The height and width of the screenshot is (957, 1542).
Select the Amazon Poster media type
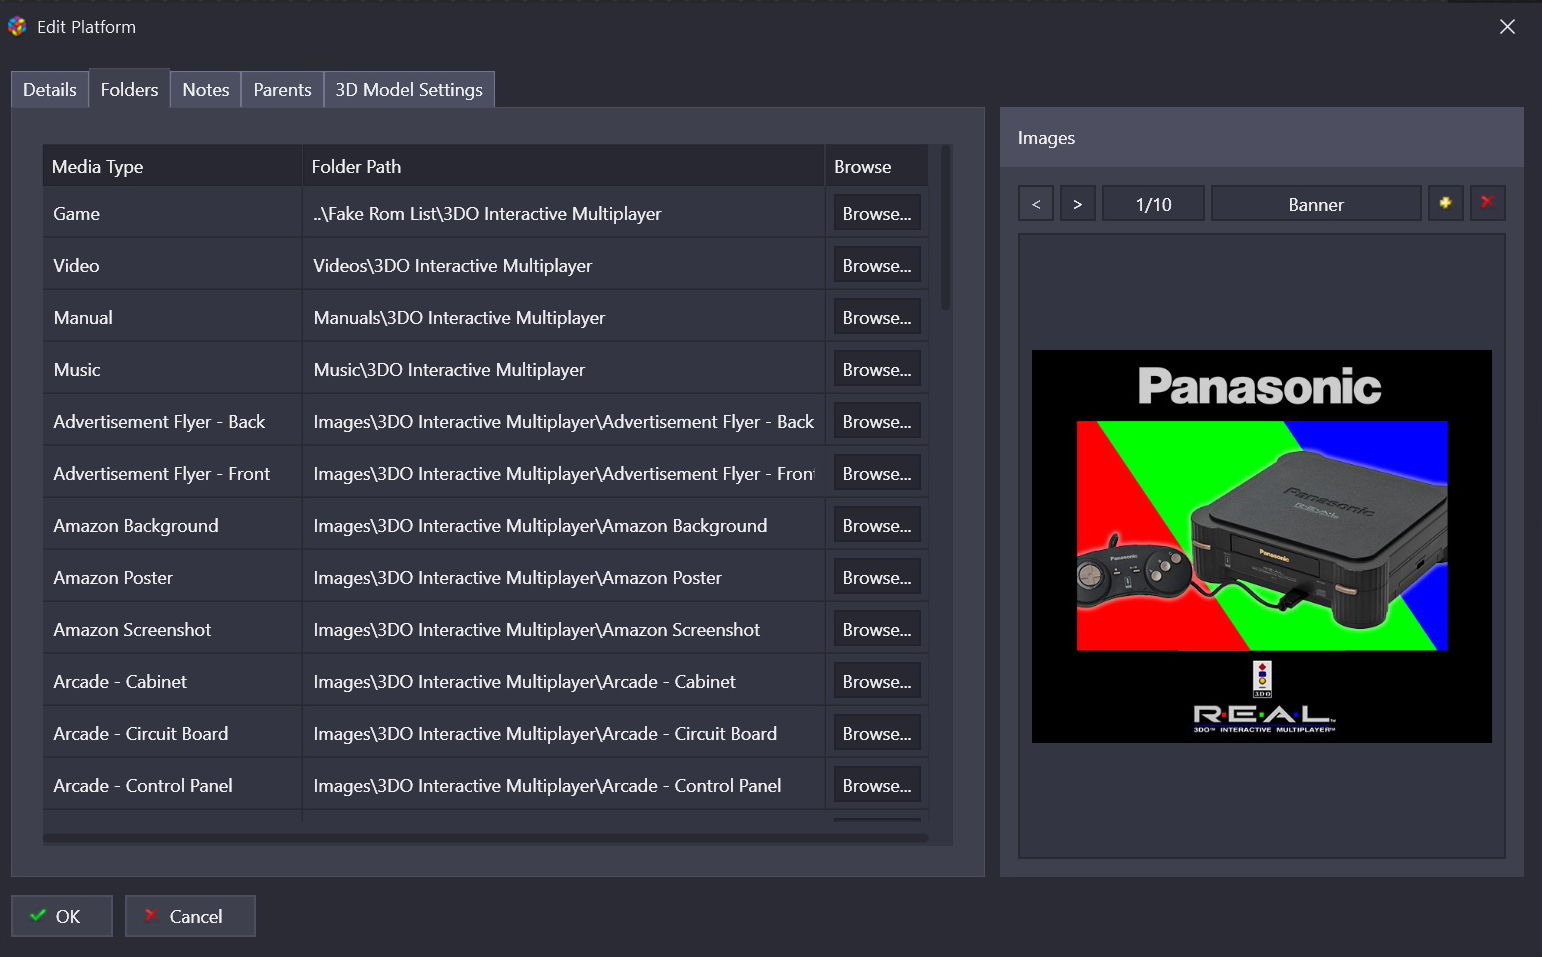pyautogui.click(x=172, y=577)
